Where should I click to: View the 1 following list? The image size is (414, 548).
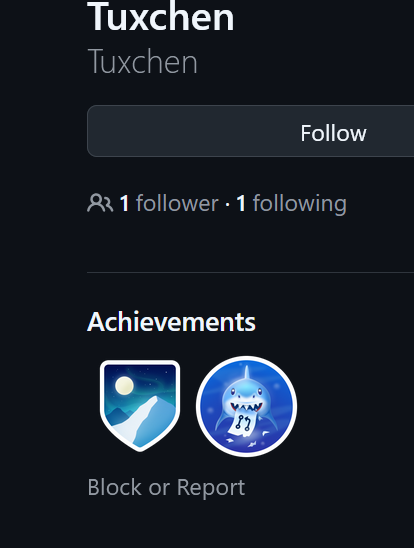pyautogui.click(x=291, y=203)
